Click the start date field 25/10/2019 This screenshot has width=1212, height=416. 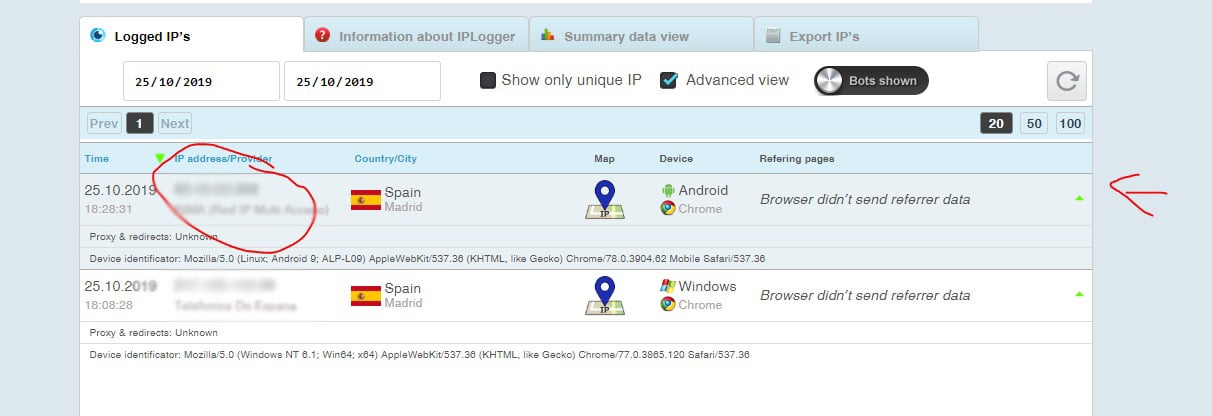[x=201, y=81]
